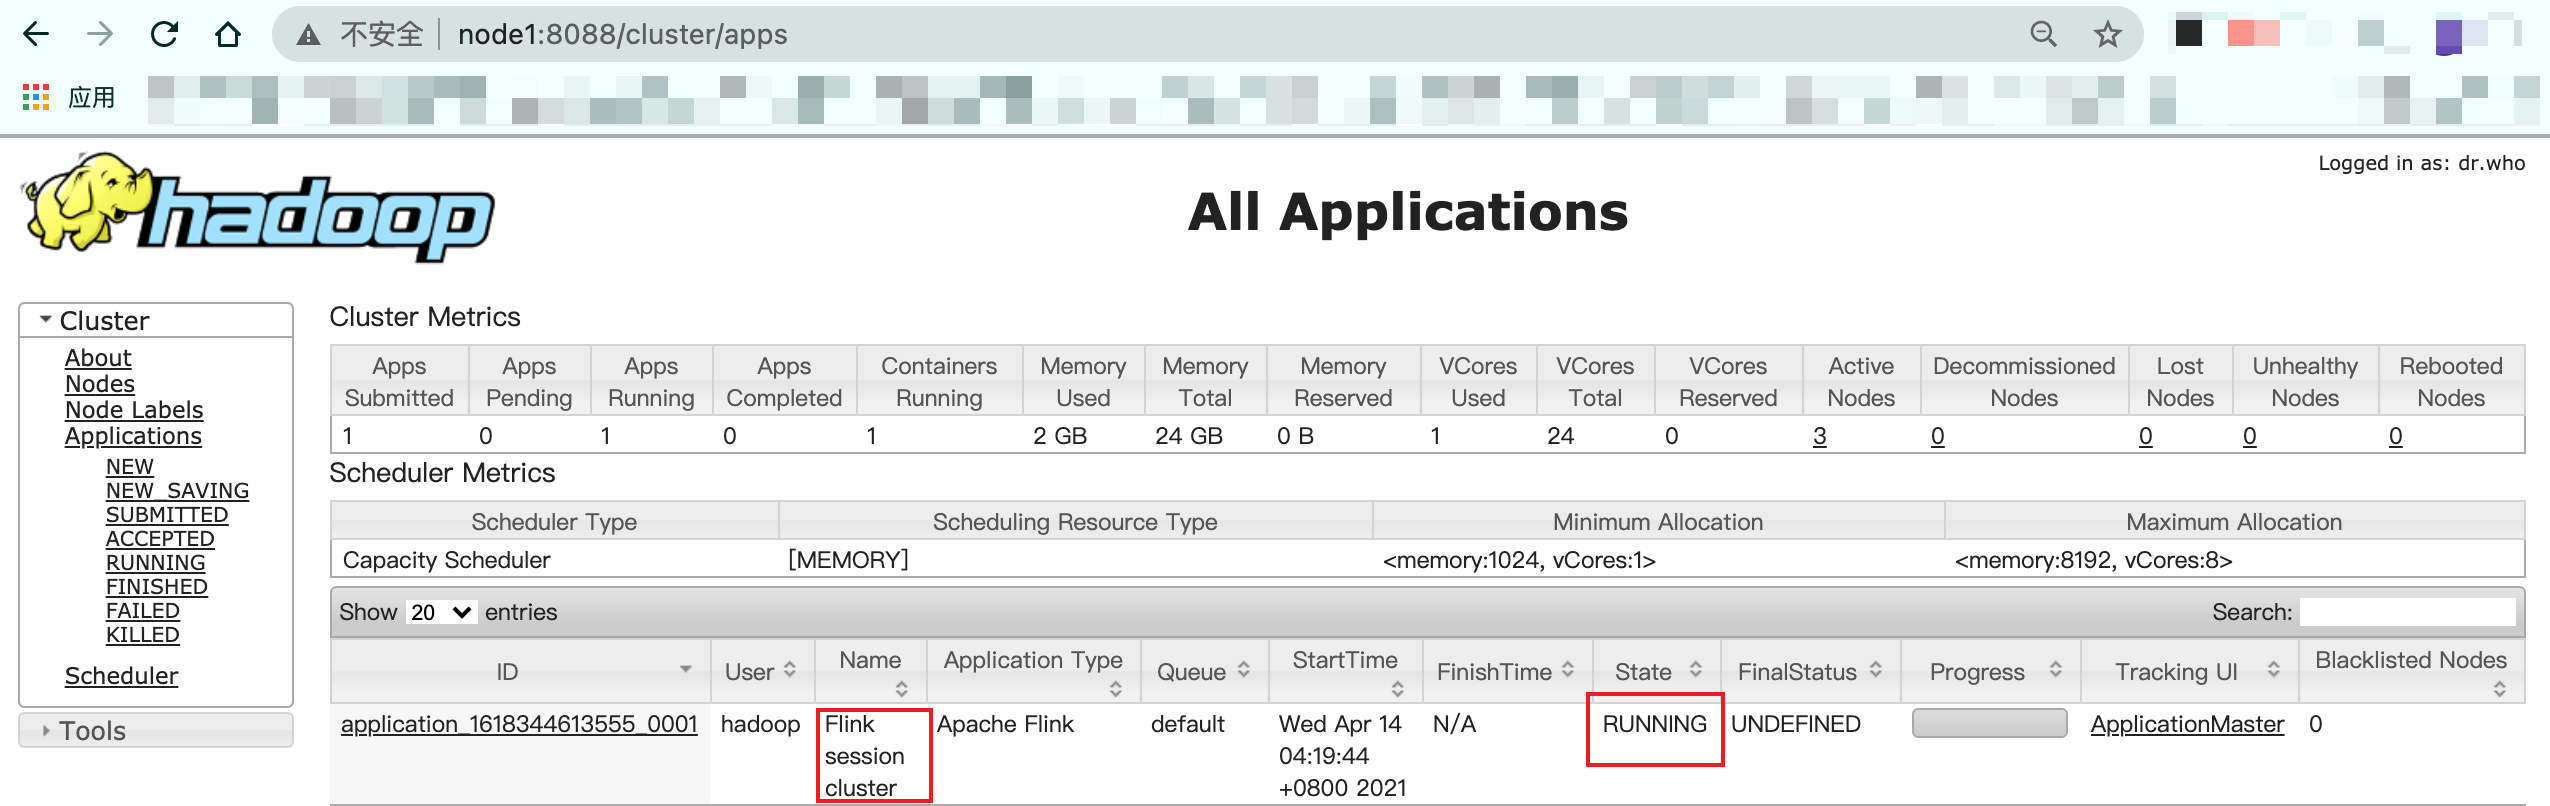The image size is (2550, 806).
Task: Click the default queue cell
Action: click(x=1188, y=724)
